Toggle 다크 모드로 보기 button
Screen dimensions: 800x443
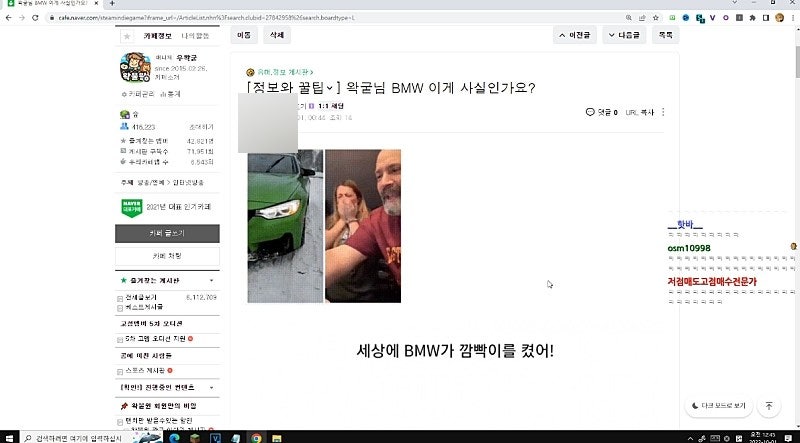click(718, 406)
